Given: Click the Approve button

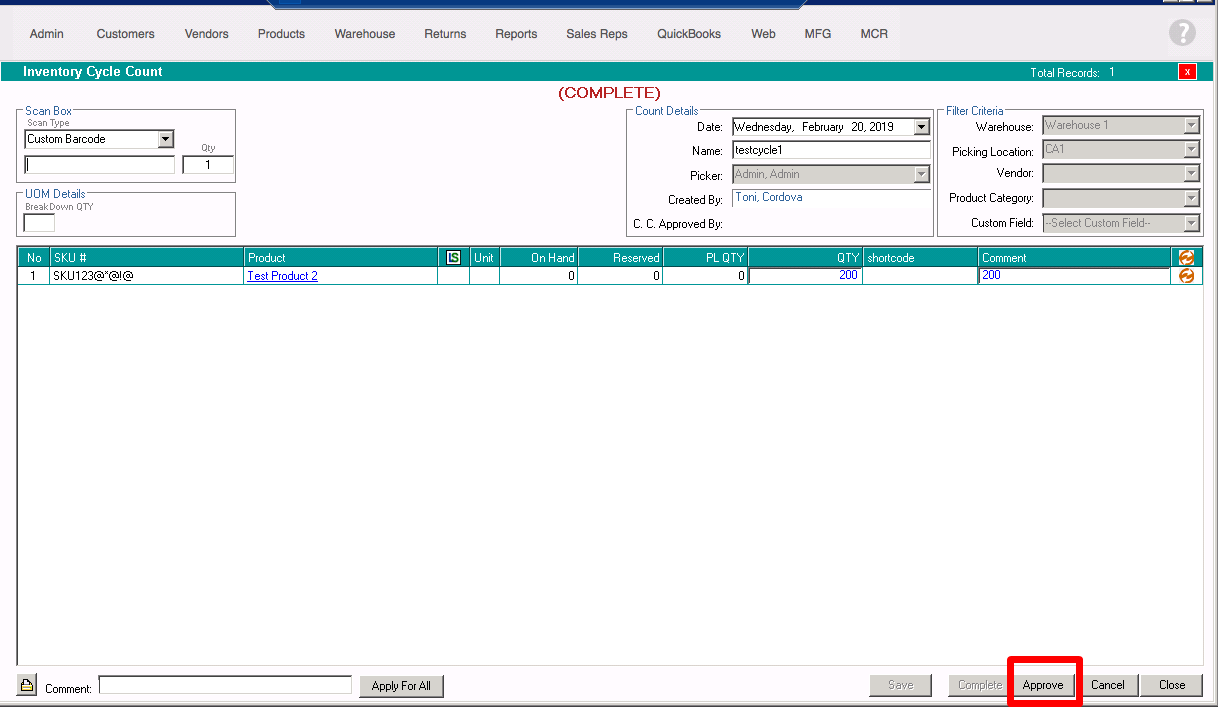Looking at the screenshot, I should coord(1043,685).
